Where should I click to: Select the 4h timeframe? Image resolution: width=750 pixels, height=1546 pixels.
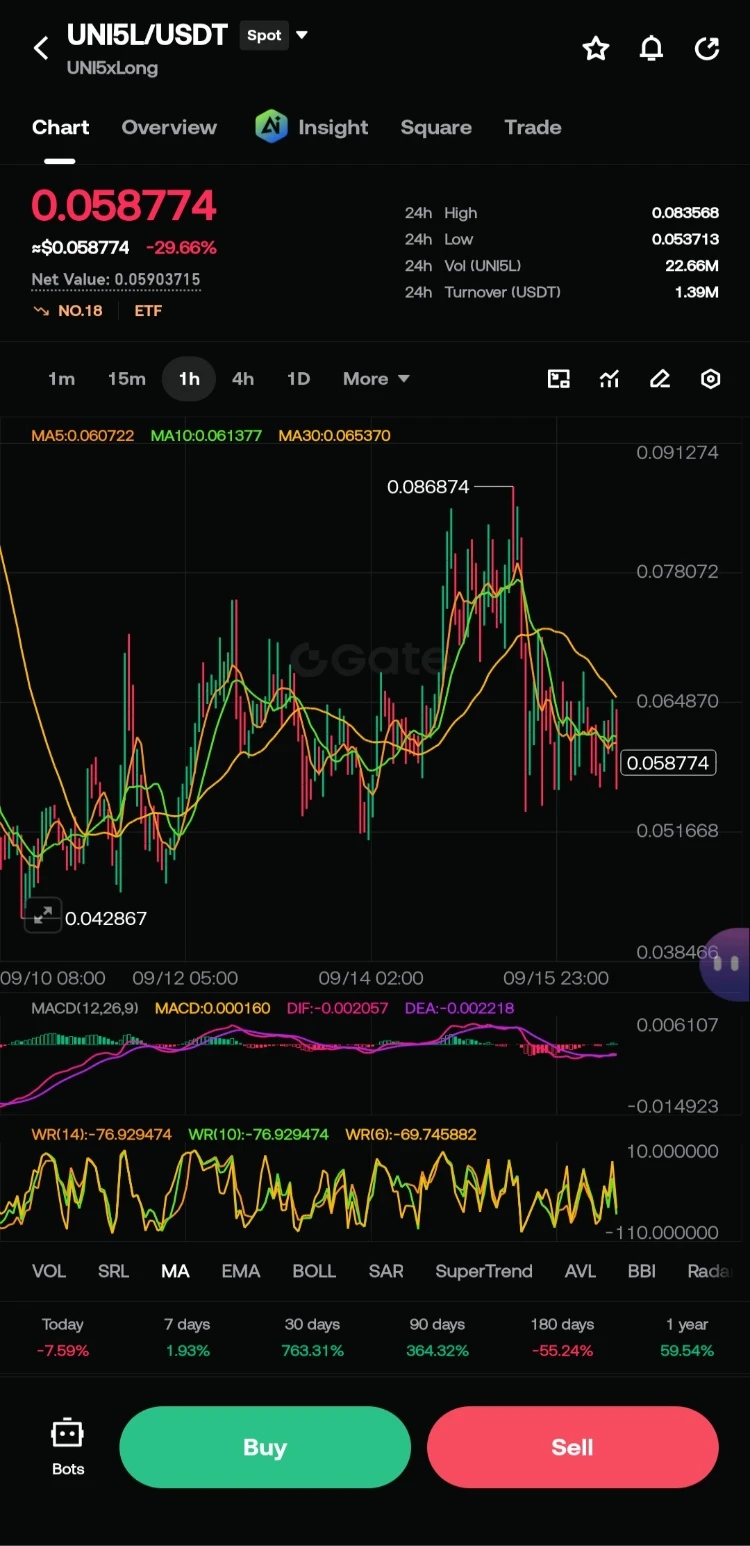point(243,379)
